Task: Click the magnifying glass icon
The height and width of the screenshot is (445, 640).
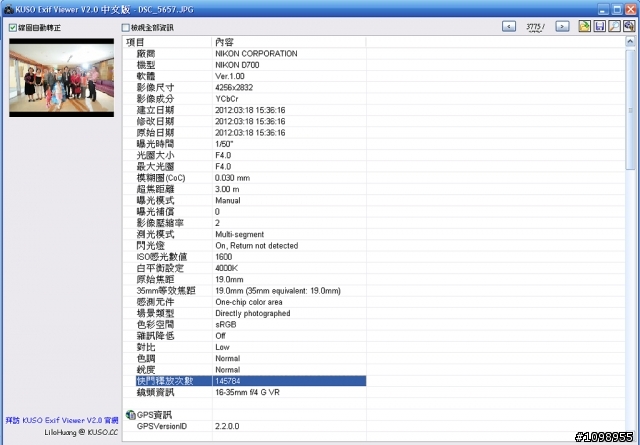Action: tap(614, 27)
